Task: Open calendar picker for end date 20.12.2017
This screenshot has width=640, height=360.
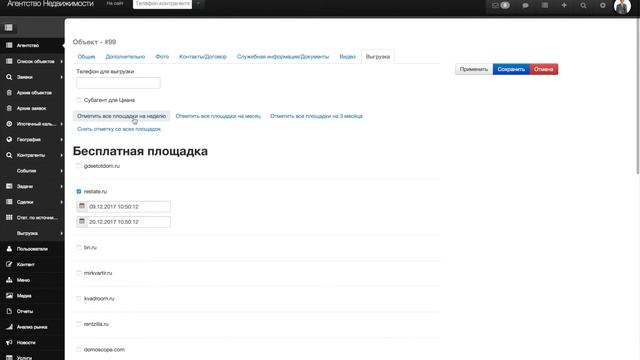Action: (x=82, y=222)
